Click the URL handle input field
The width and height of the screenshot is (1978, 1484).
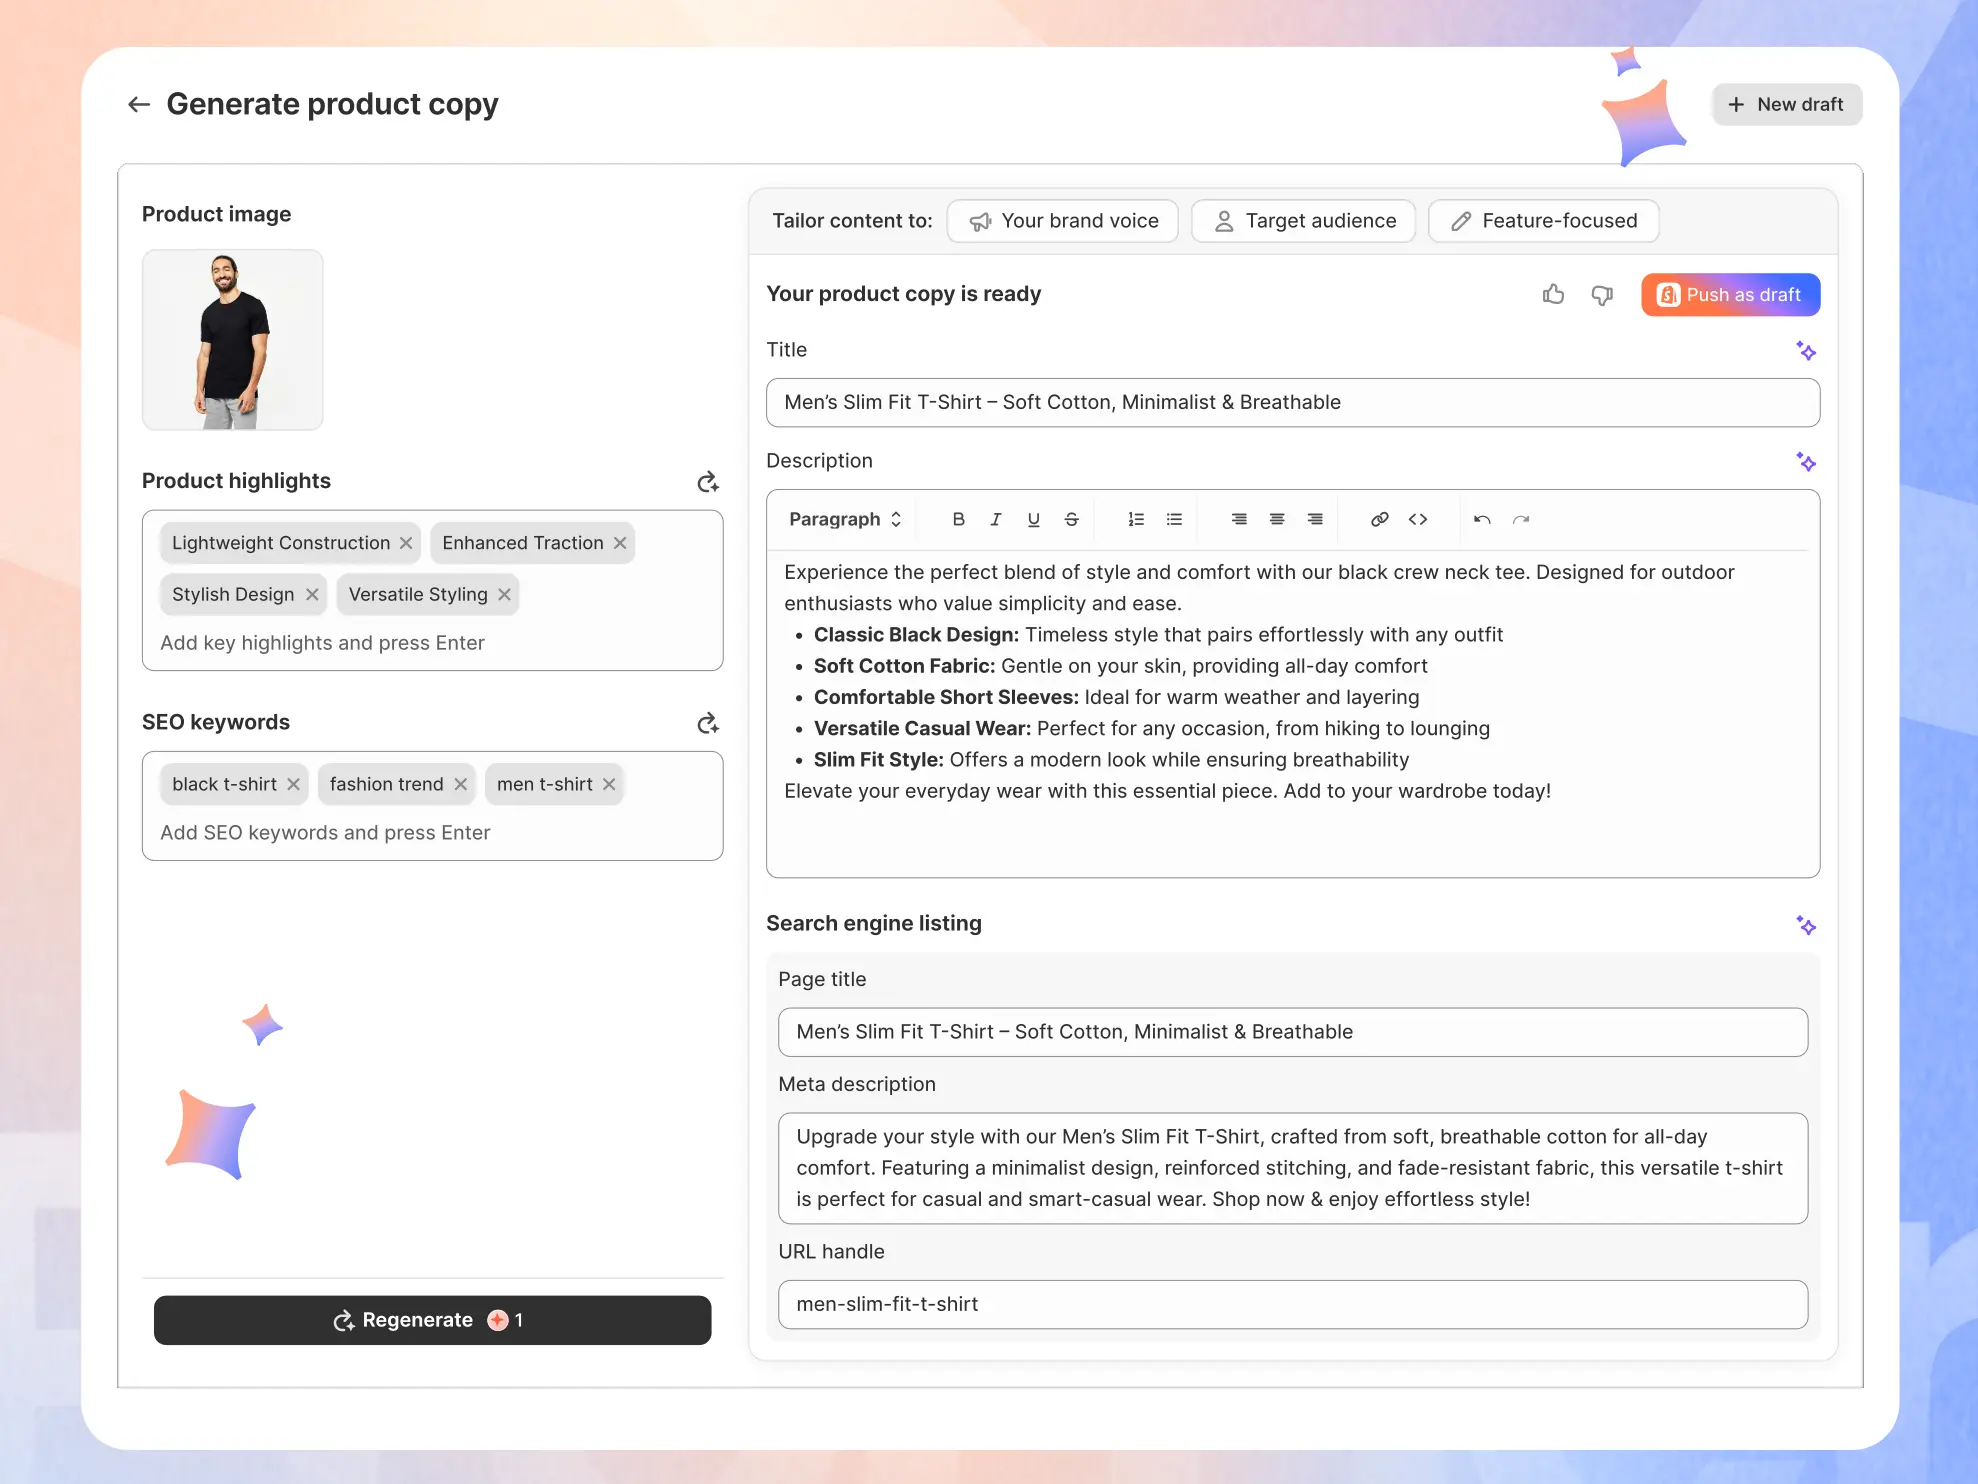(x=1292, y=1304)
